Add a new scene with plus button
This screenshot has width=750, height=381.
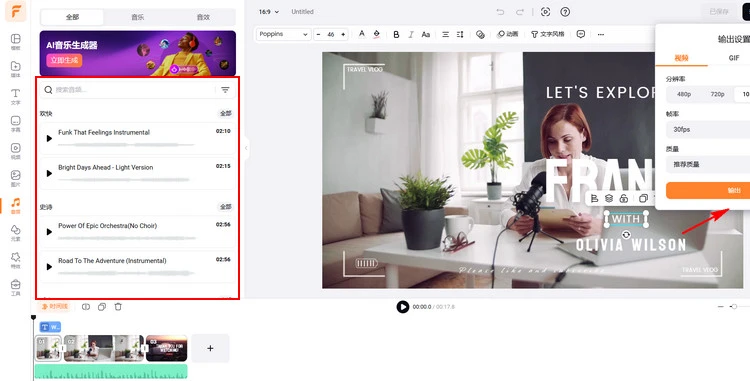click(210, 348)
